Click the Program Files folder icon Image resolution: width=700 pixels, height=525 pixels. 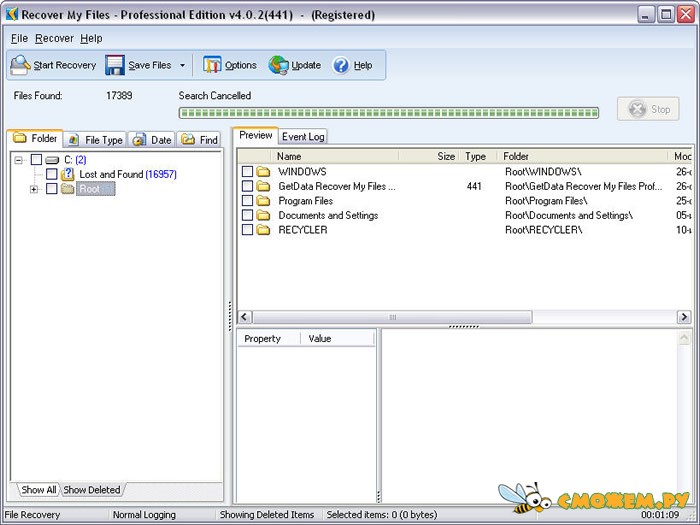tap(263, 200)
